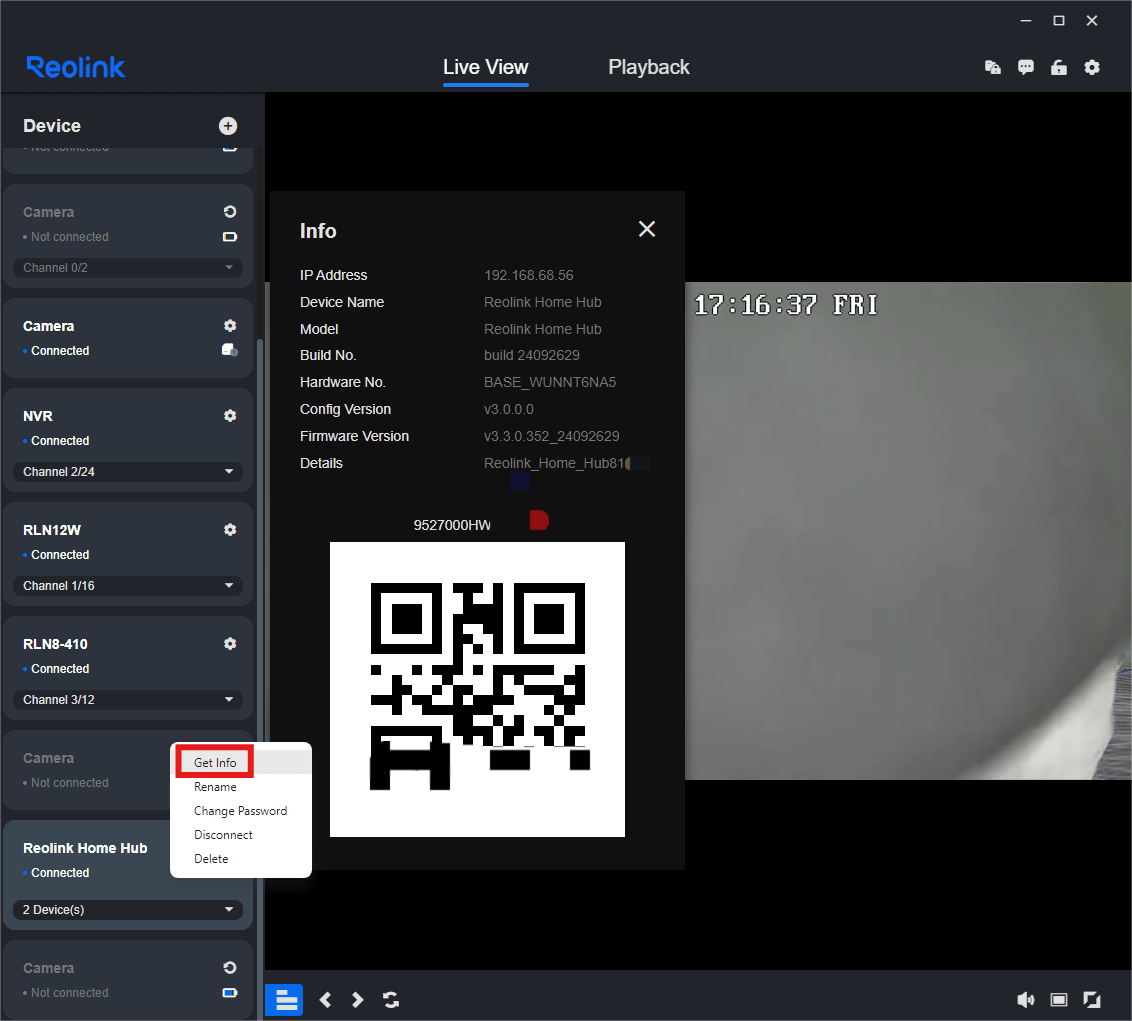Image resolution: width=1132 pixels, height=1021 pixels.
Task: Click battery icon on the bottom Camera card
Action: (x=230, y=993)
